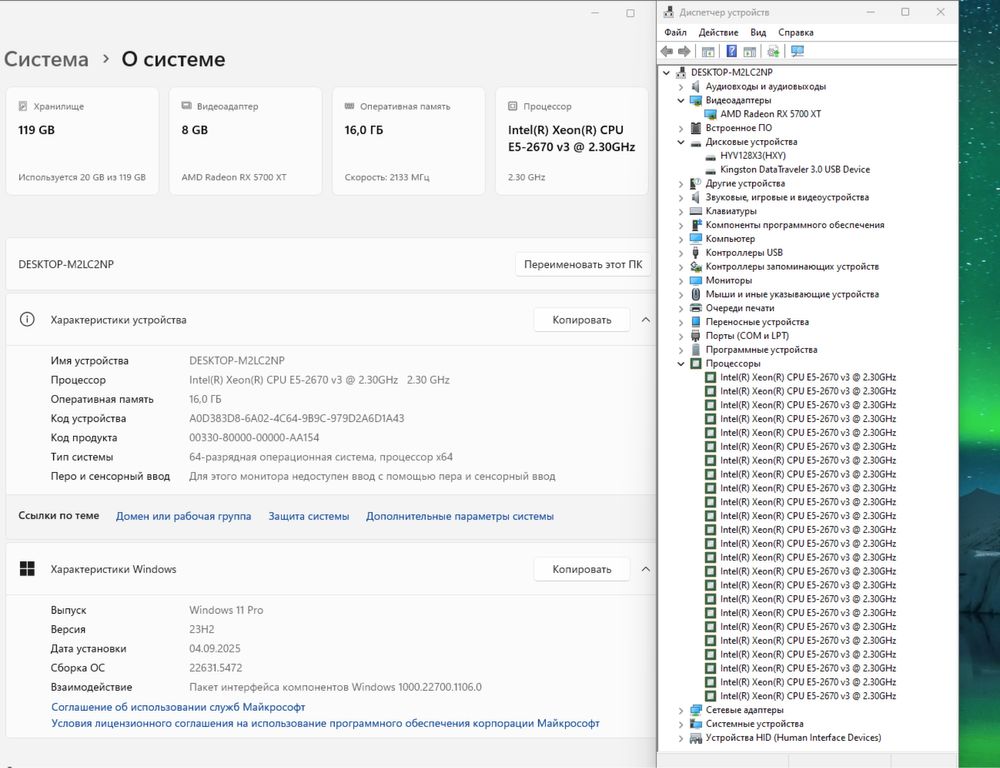Screen dimensions: 1000x768
Task: Open the Вид menu
Action: (x=758, y=33)
